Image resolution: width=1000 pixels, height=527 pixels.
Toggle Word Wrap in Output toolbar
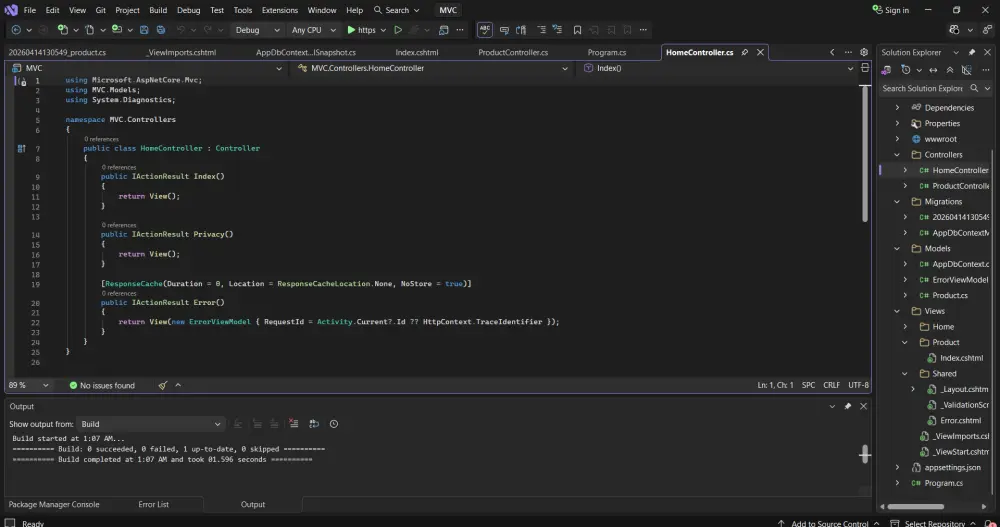(314, 424)
